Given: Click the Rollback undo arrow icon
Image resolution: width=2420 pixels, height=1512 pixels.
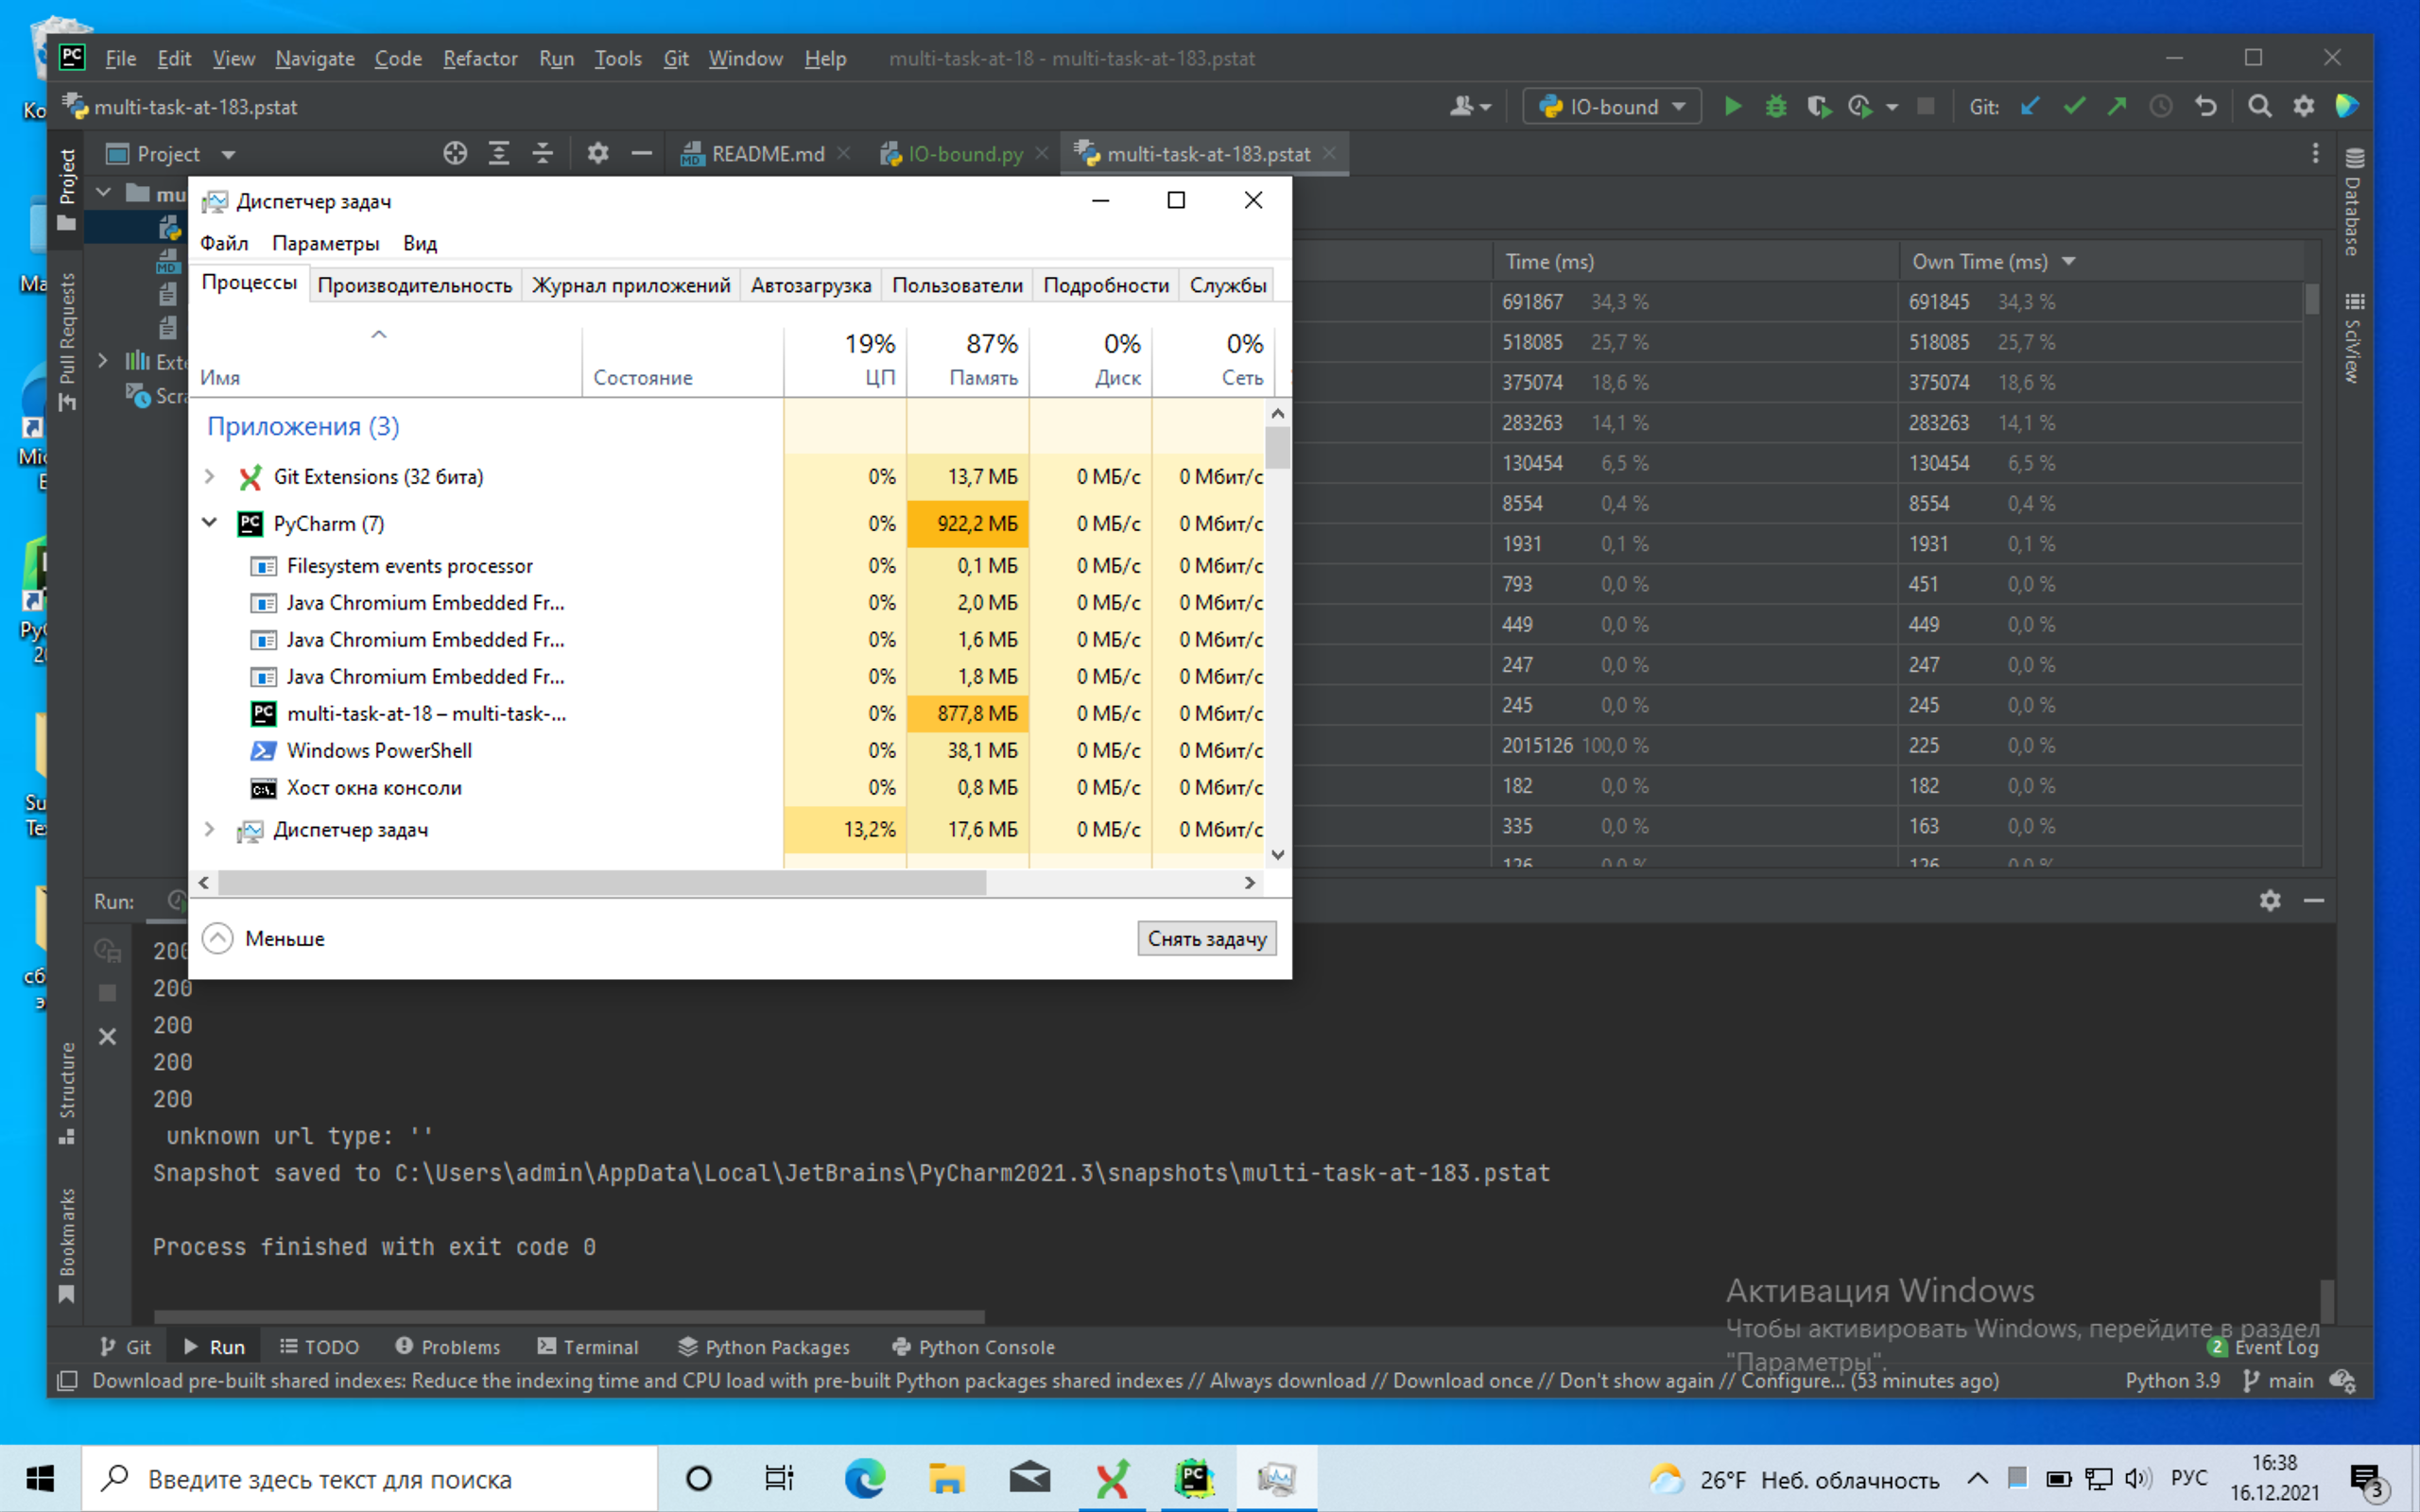Looking at the screenshot, I should coord(2206,106).
